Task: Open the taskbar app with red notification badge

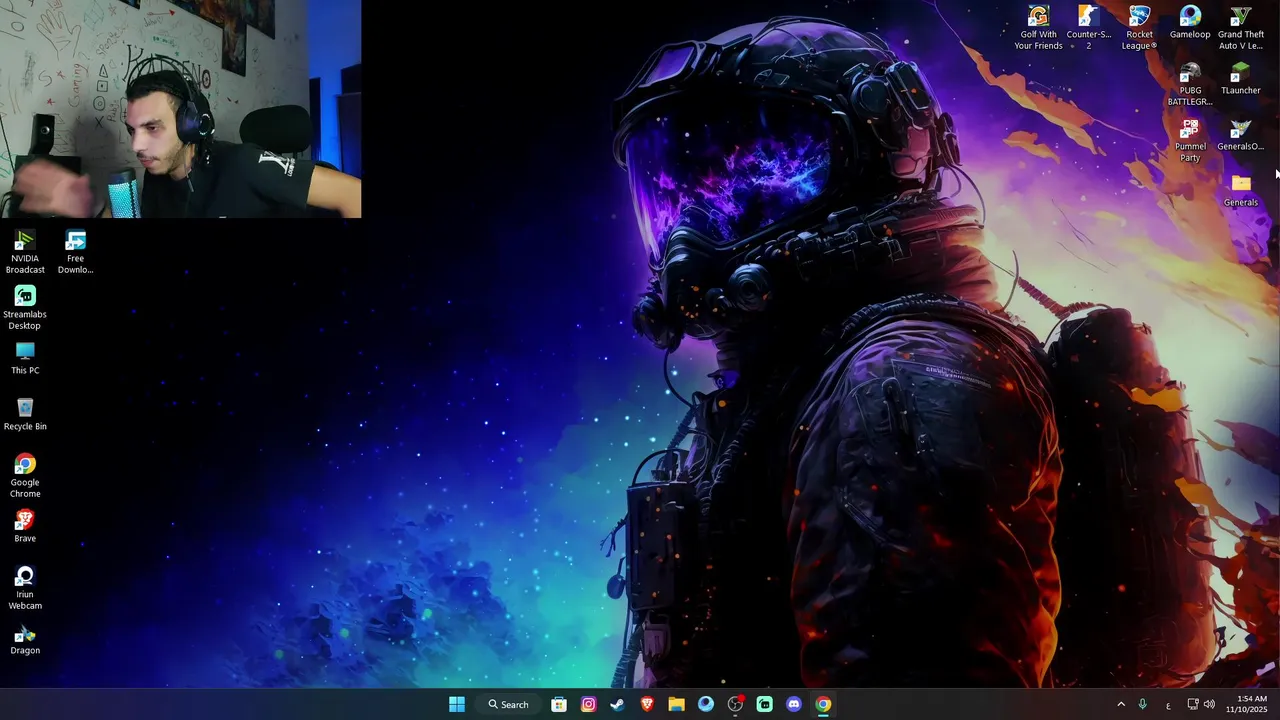Action: pyautogui.click(x=735, y=704)
